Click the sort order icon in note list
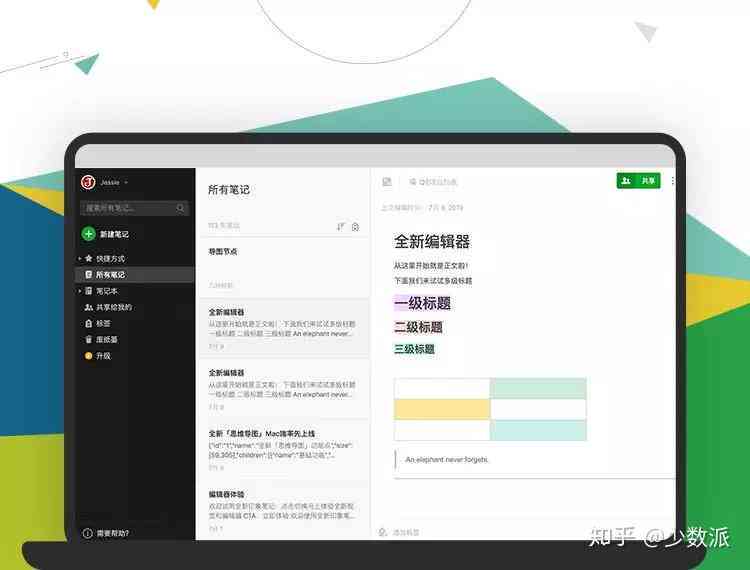Screen dimensions: 750x570 click(x=341, y=227)
